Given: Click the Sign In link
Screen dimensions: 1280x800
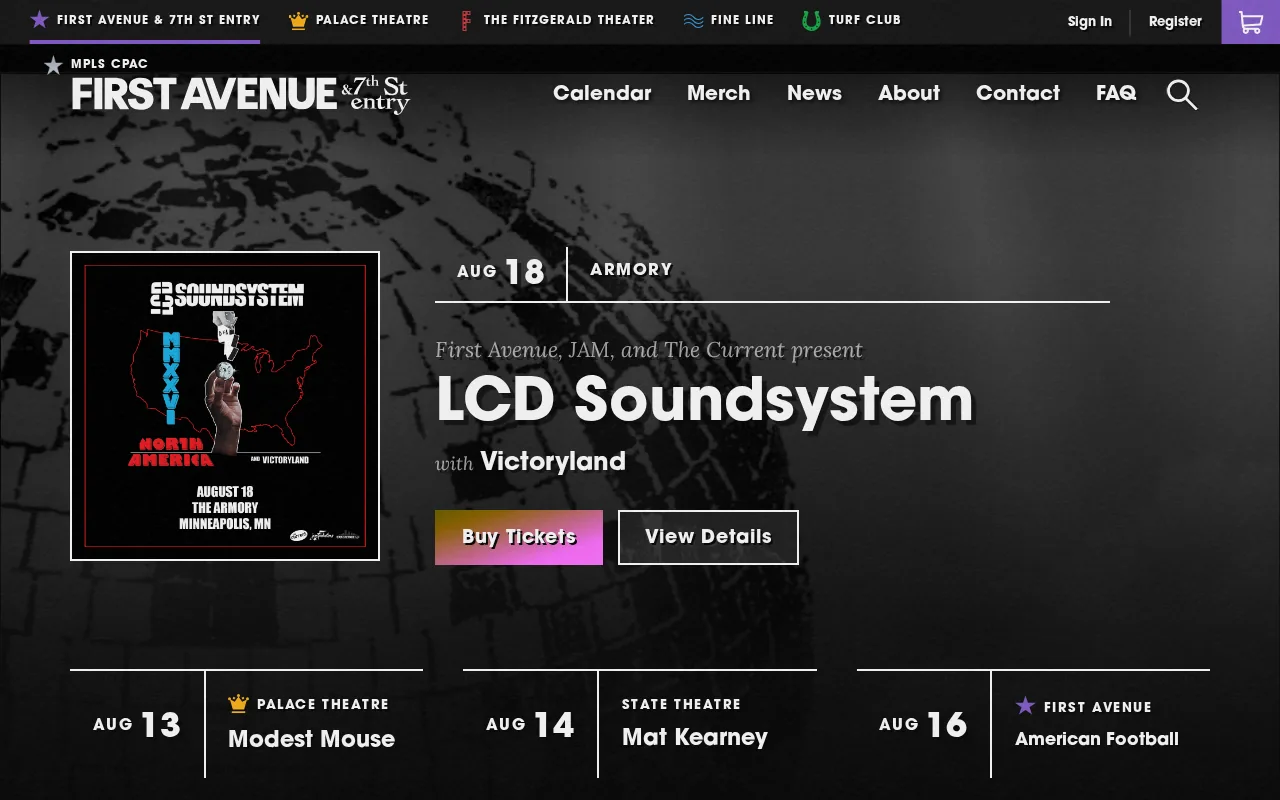Looking at the screenshot, I should point(1089,21).
